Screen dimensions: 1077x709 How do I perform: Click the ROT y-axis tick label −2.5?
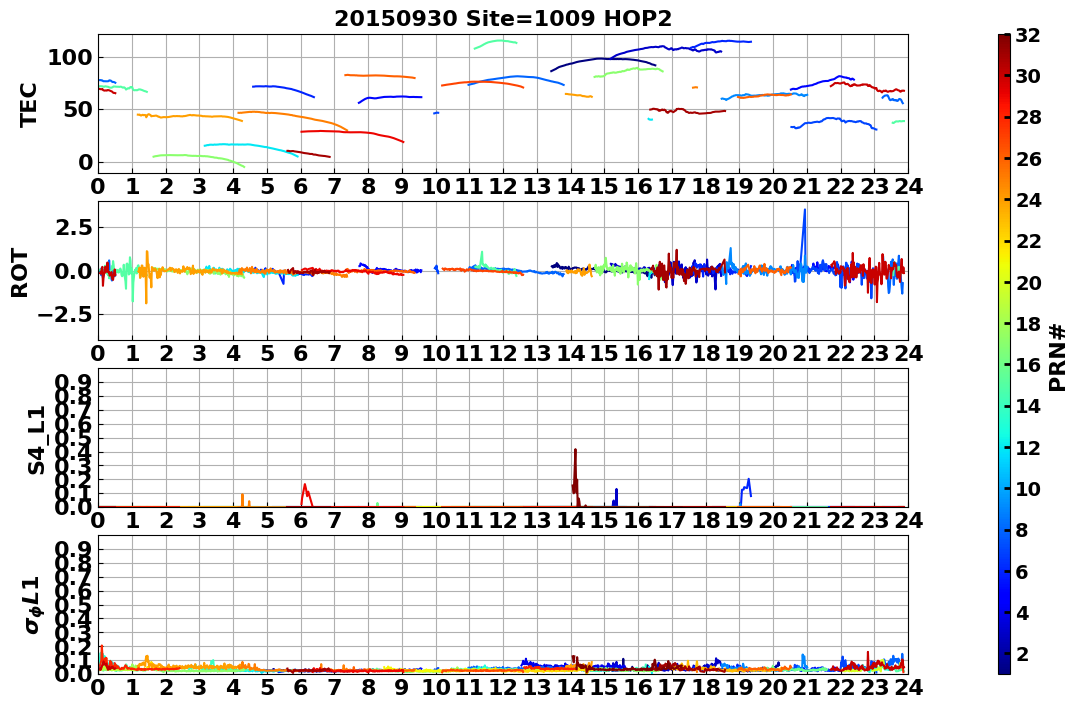64,315
